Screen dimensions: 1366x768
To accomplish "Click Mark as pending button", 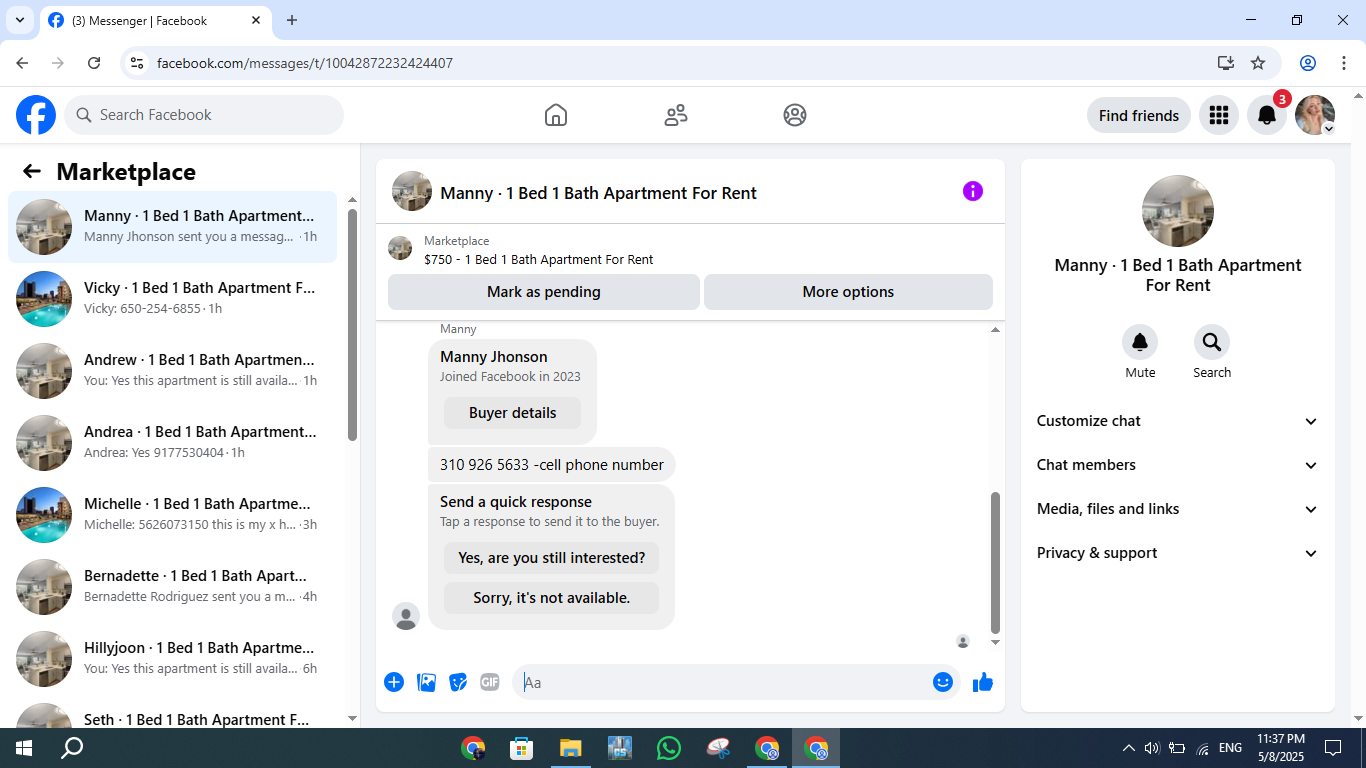I will [x=544, y=292].
